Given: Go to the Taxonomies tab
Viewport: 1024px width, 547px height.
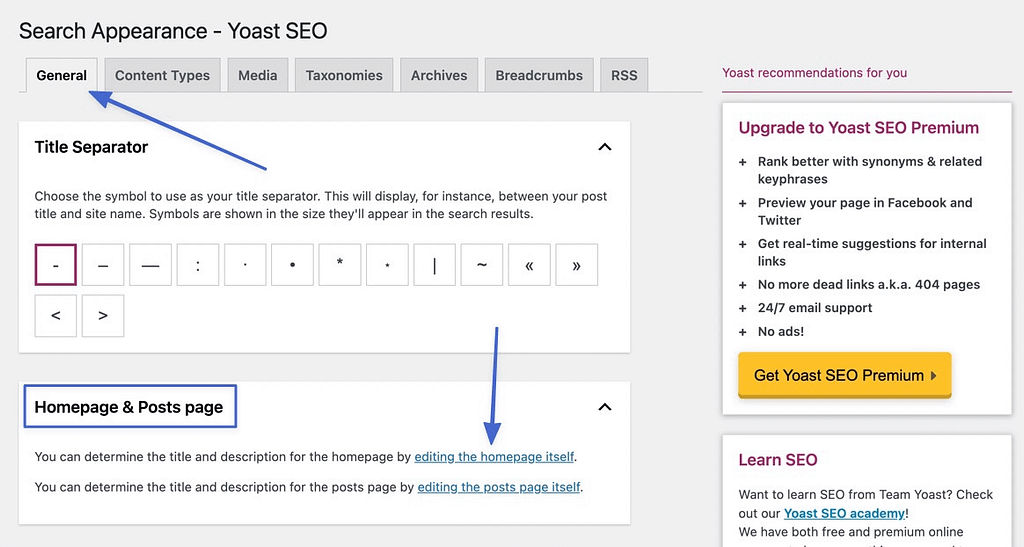Looking at the screenshot, I should (x=344, y=75).
